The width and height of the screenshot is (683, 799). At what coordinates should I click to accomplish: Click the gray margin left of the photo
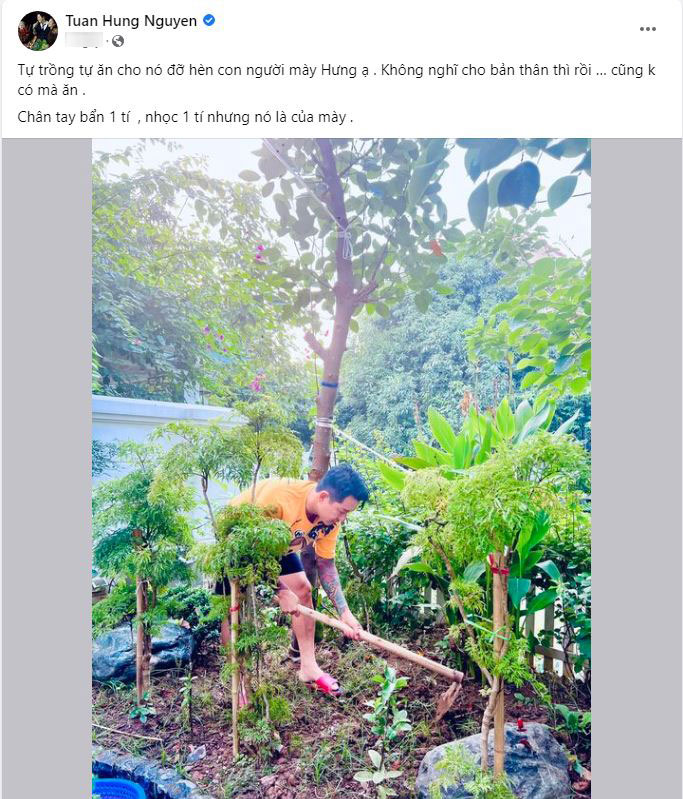point(47,468)
